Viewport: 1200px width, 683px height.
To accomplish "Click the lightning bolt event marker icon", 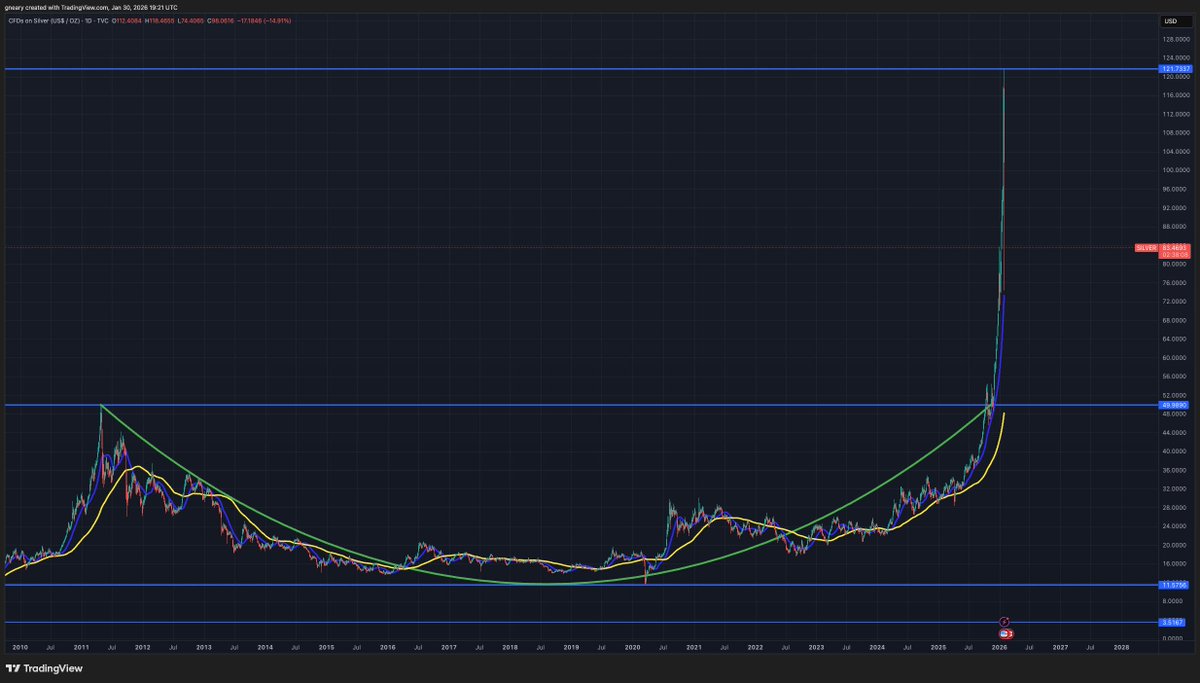I will point(1004,622).
